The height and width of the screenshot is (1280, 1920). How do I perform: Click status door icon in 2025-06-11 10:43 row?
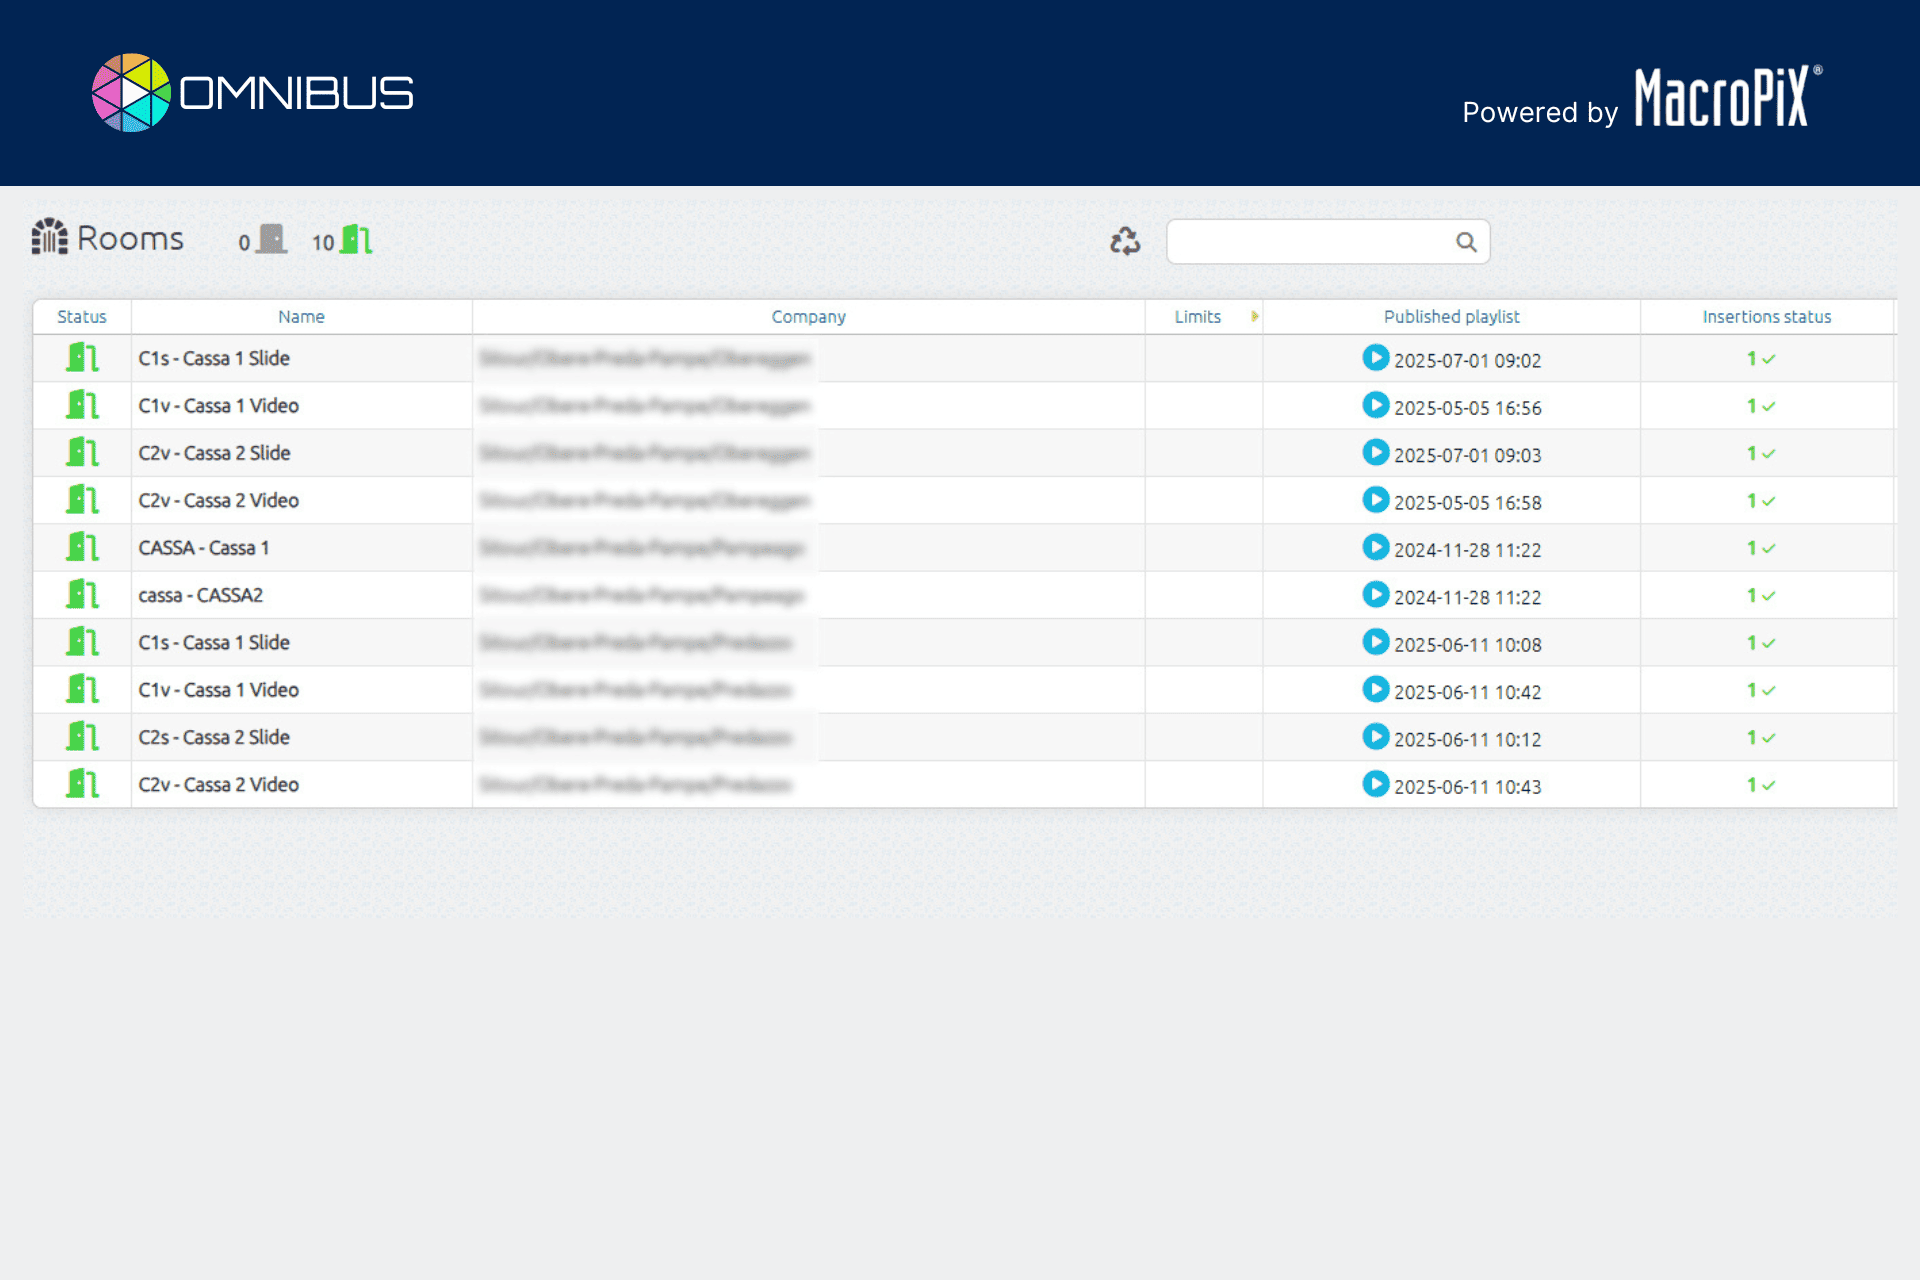[x=82, y=784]
